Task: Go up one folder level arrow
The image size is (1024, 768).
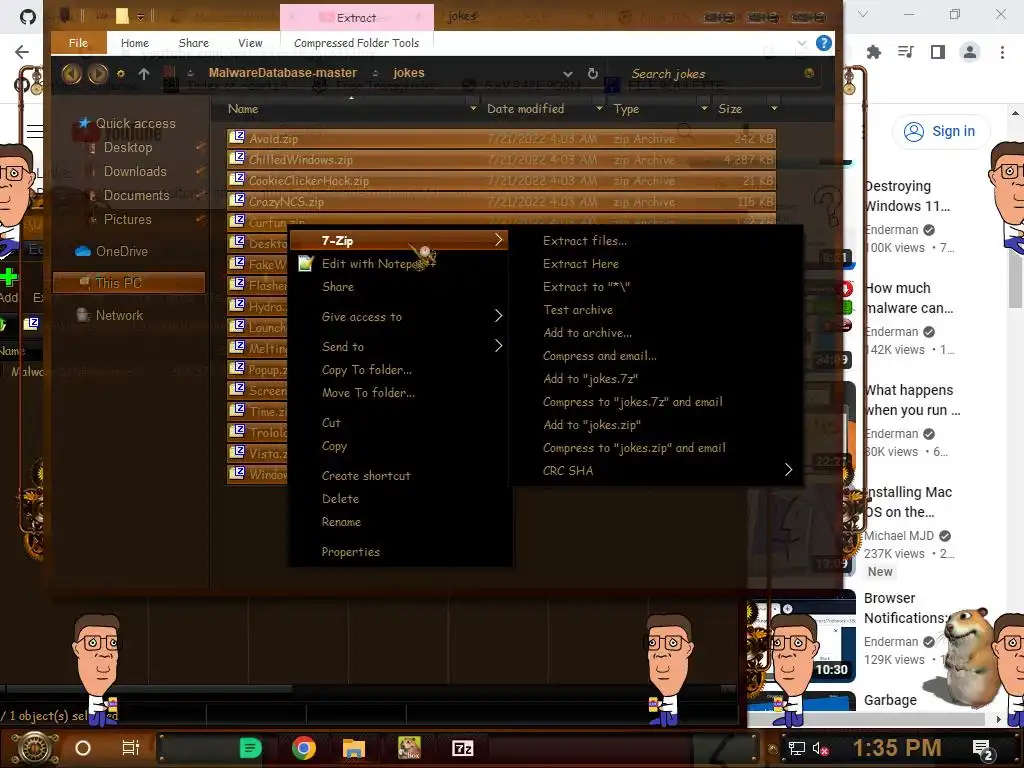Action: 144,74
